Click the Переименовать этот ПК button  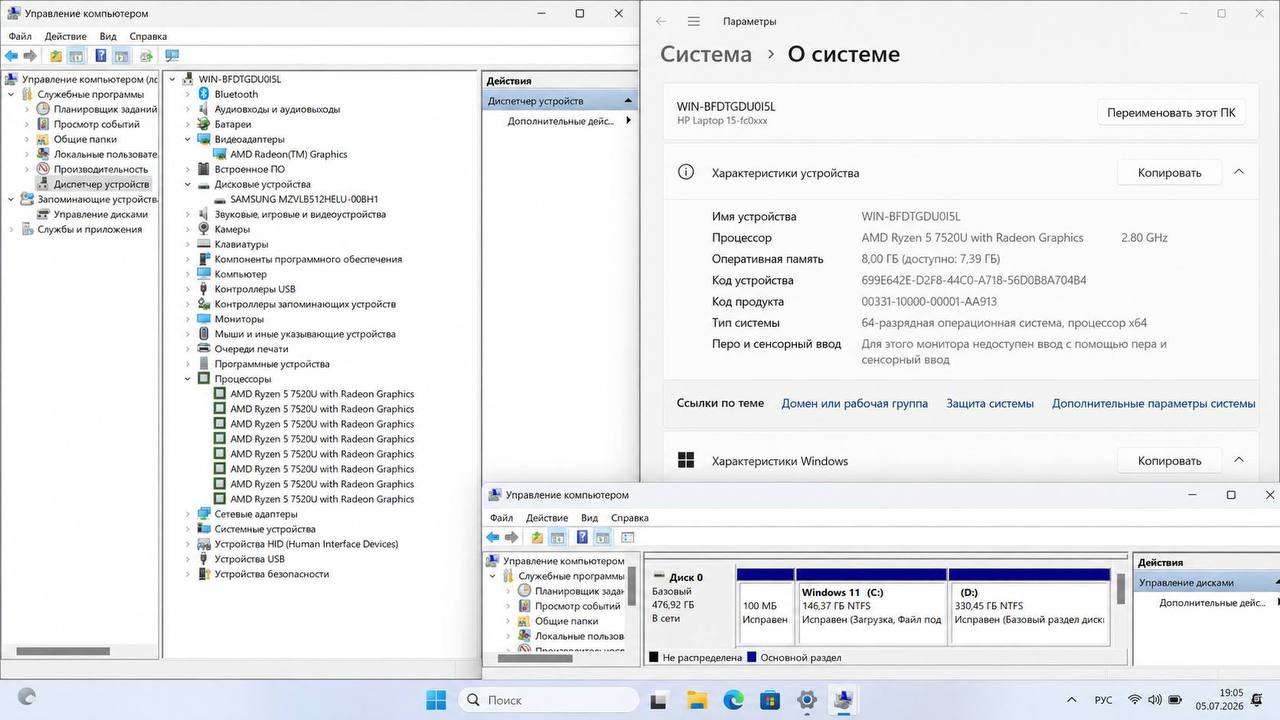tap(1171, 113)
